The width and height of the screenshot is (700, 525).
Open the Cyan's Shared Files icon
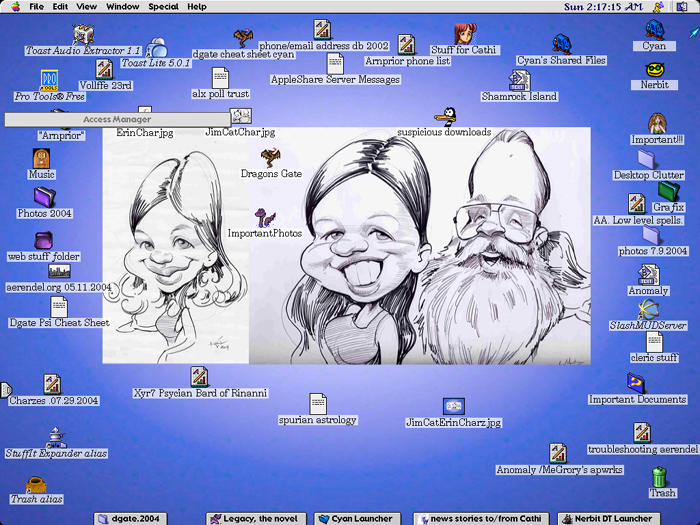coord(562,44)
